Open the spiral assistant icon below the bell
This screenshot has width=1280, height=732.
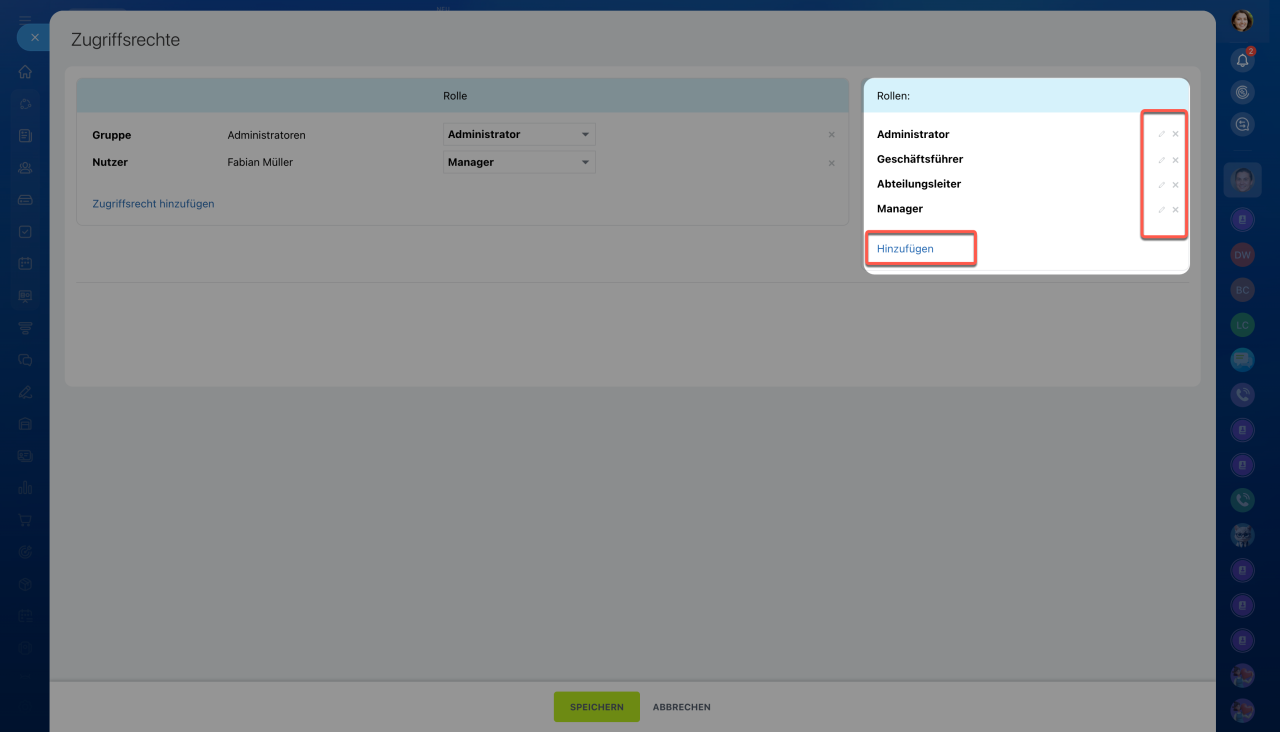1243,92
